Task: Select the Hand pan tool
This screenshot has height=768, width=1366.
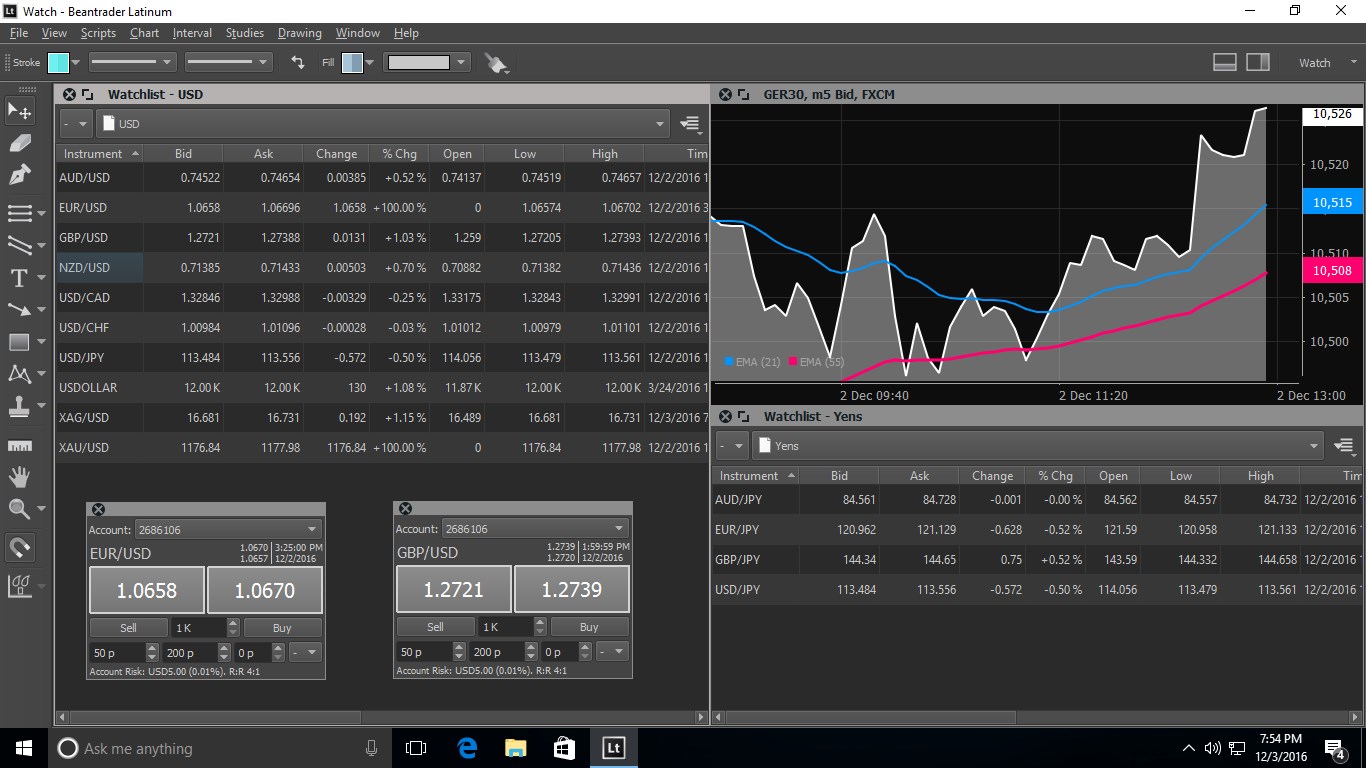Action: 20,477
